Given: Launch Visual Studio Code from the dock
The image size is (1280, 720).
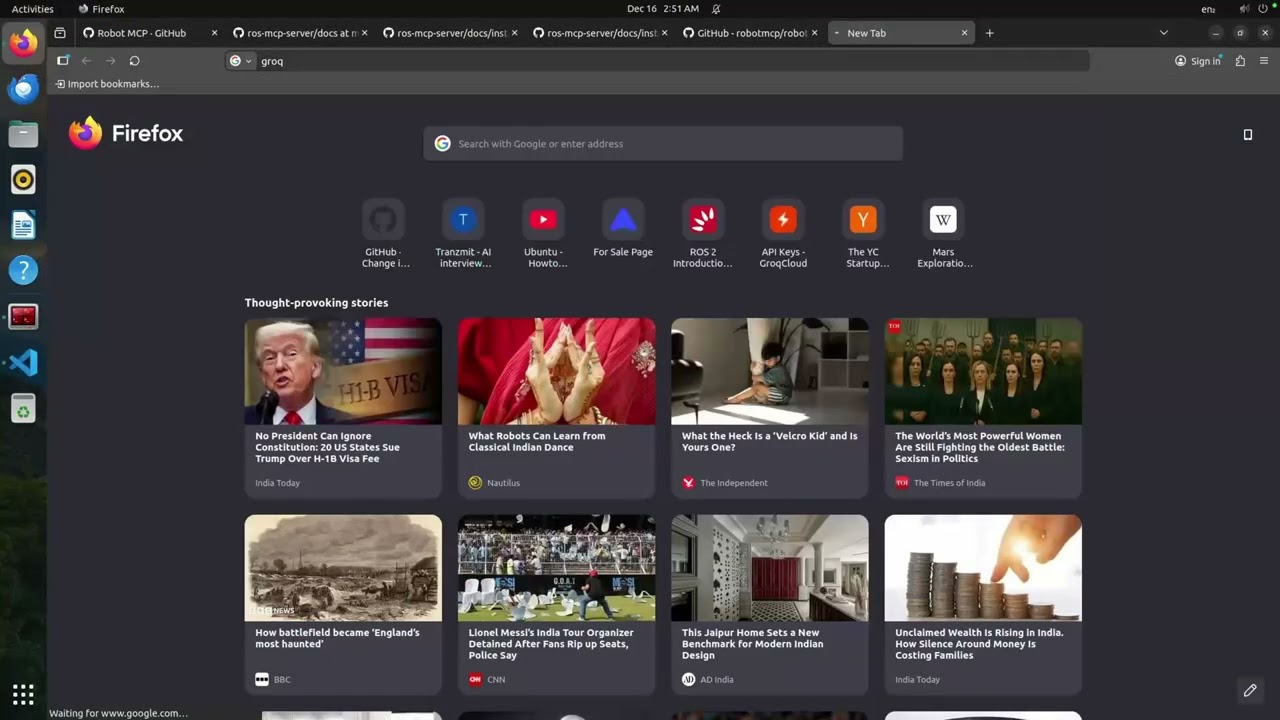Looking at the screenshot, I should pyautogui.click(x=23, y=362).
